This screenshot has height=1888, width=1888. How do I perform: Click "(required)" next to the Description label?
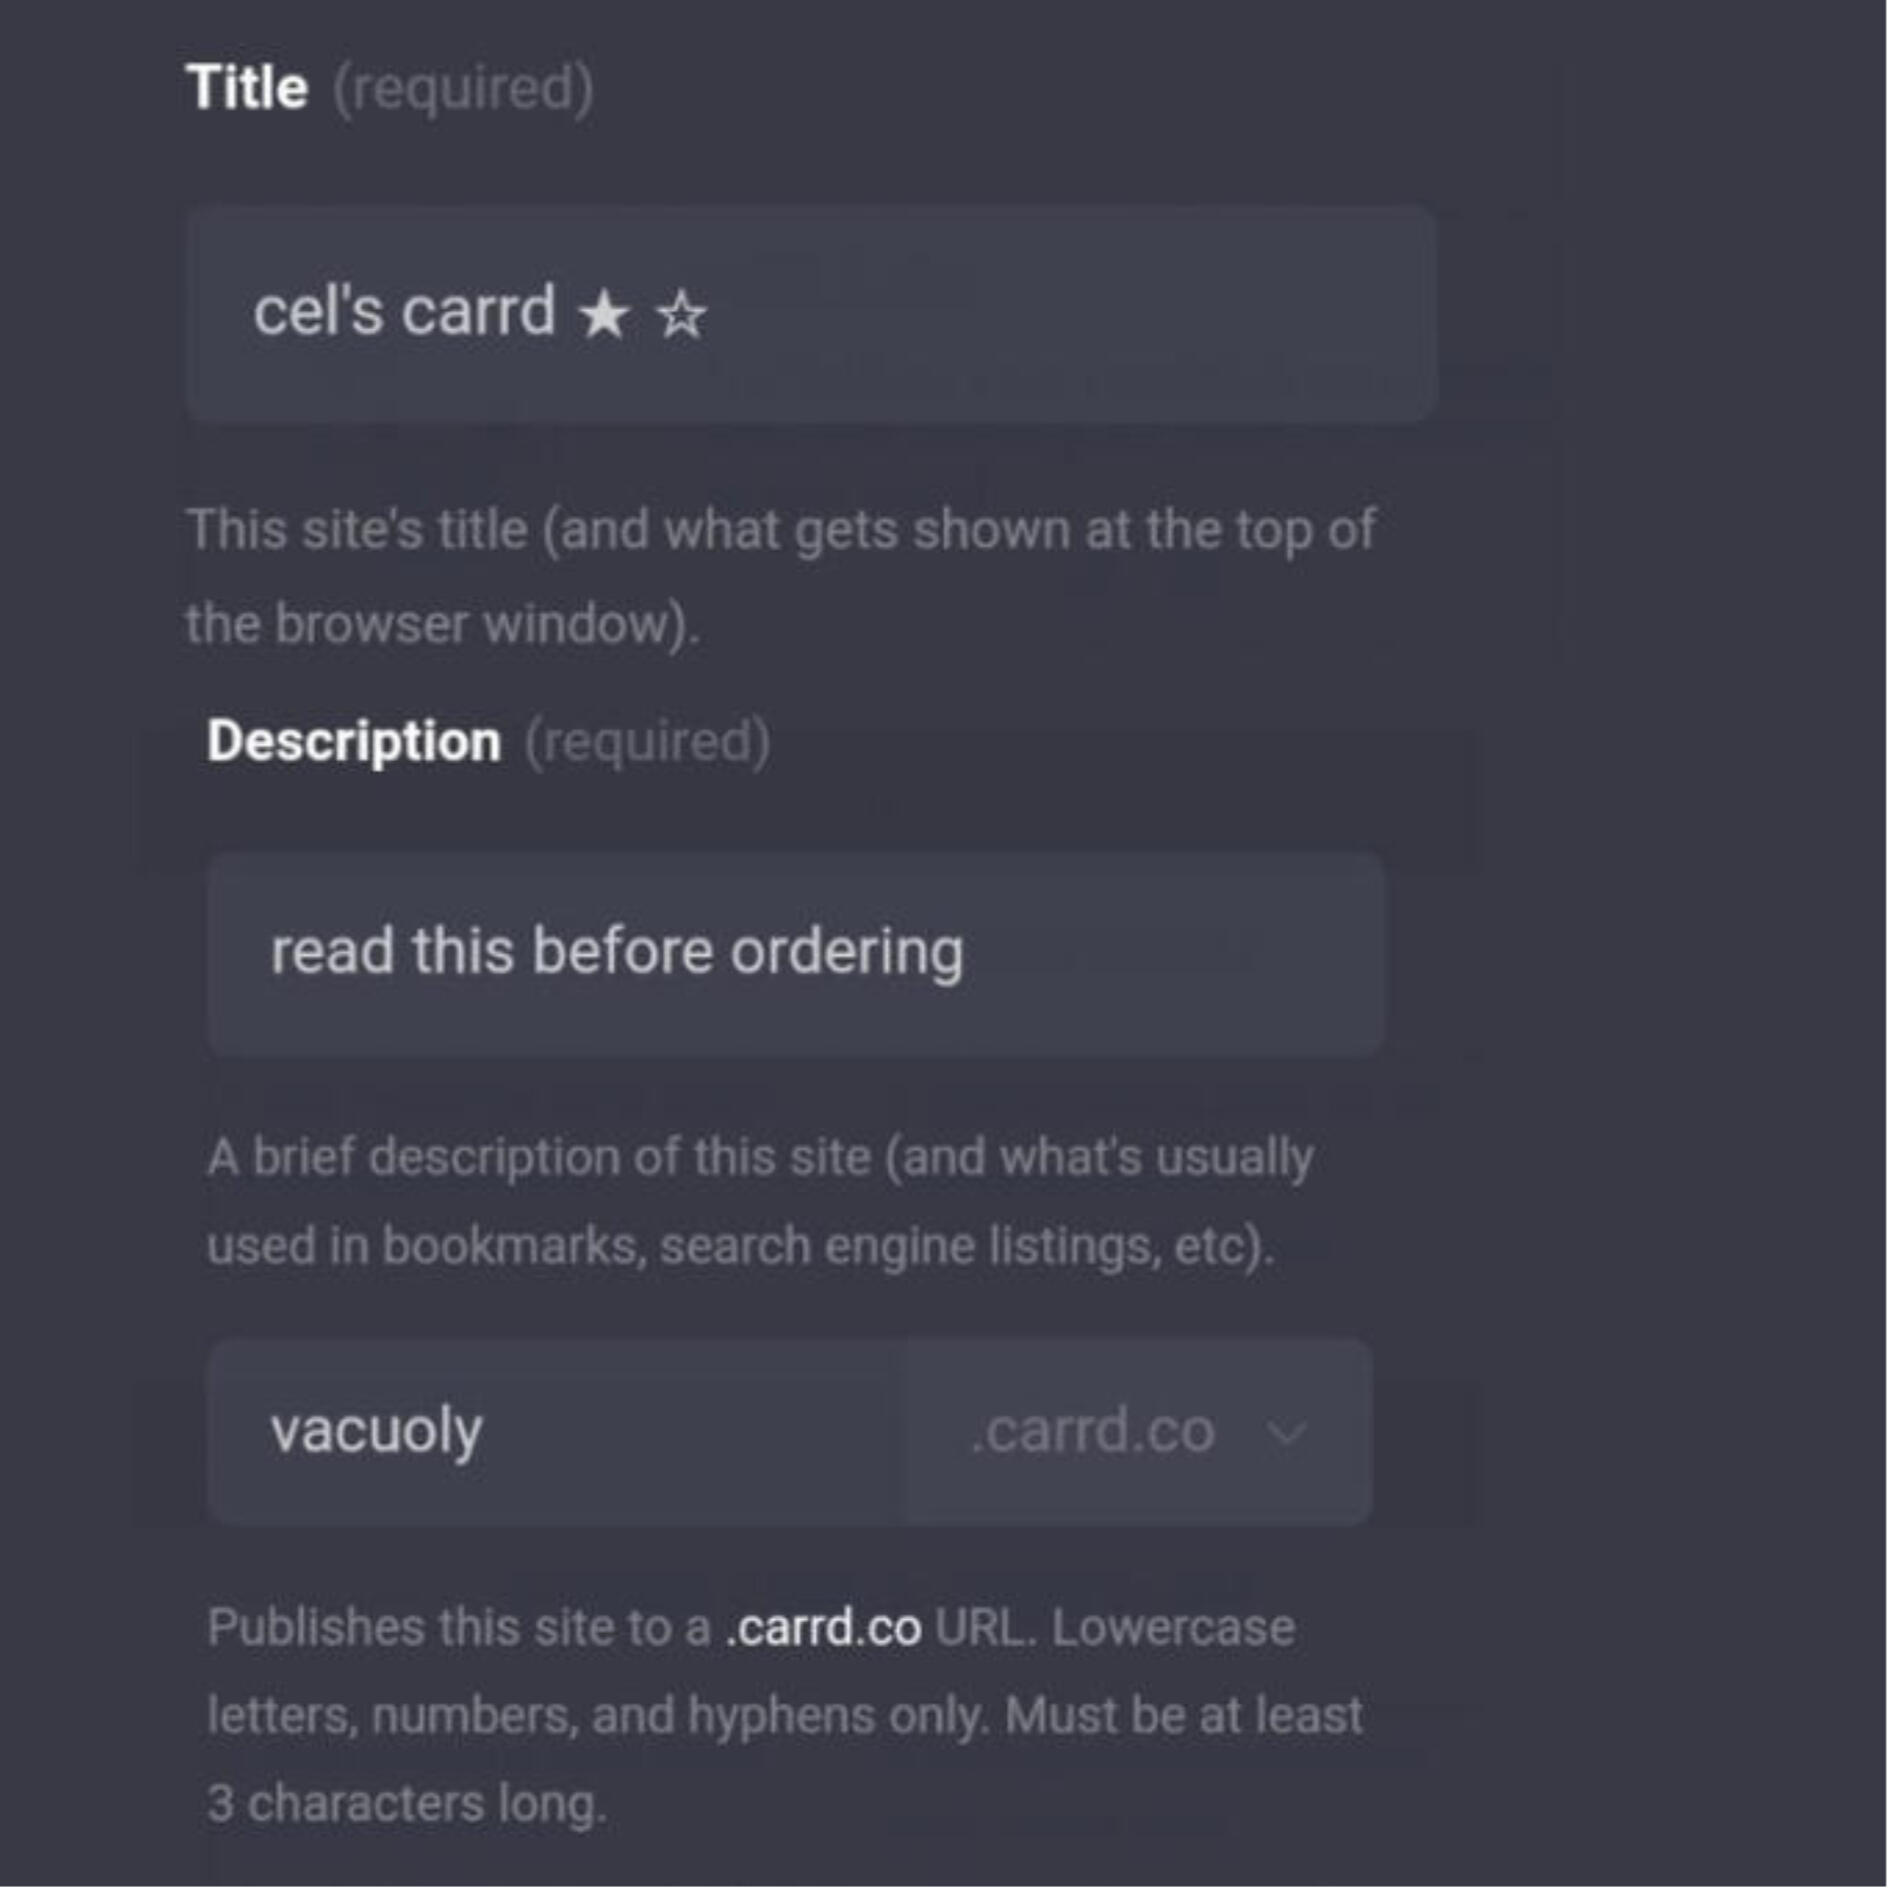(647, 742)
